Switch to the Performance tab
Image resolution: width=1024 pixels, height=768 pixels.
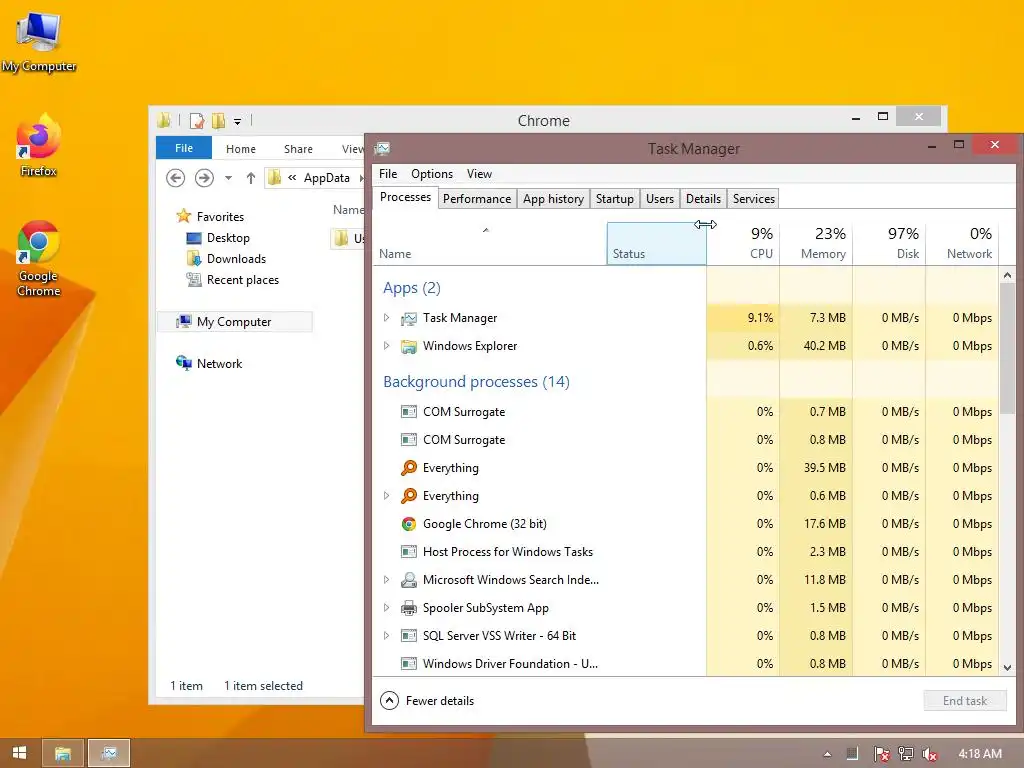(477, 199)
